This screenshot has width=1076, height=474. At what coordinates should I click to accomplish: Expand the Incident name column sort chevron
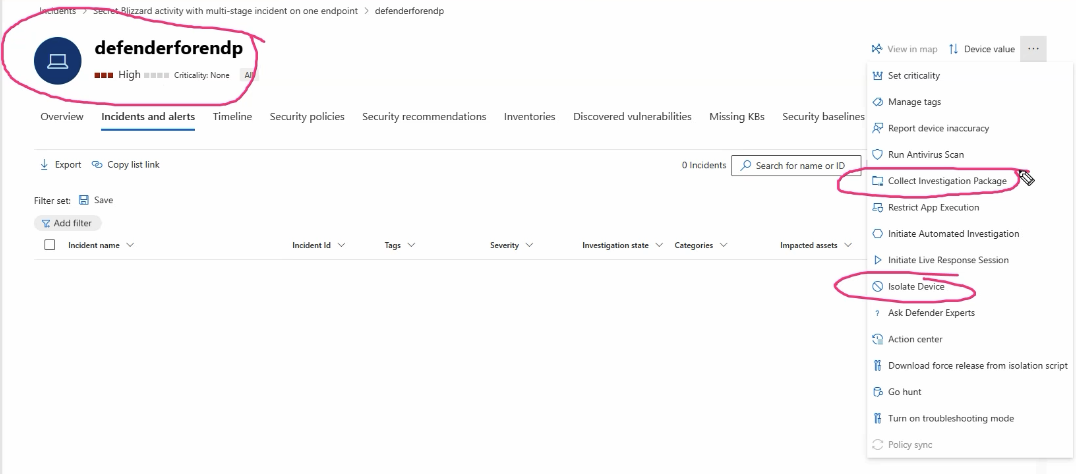click(130, 245)
